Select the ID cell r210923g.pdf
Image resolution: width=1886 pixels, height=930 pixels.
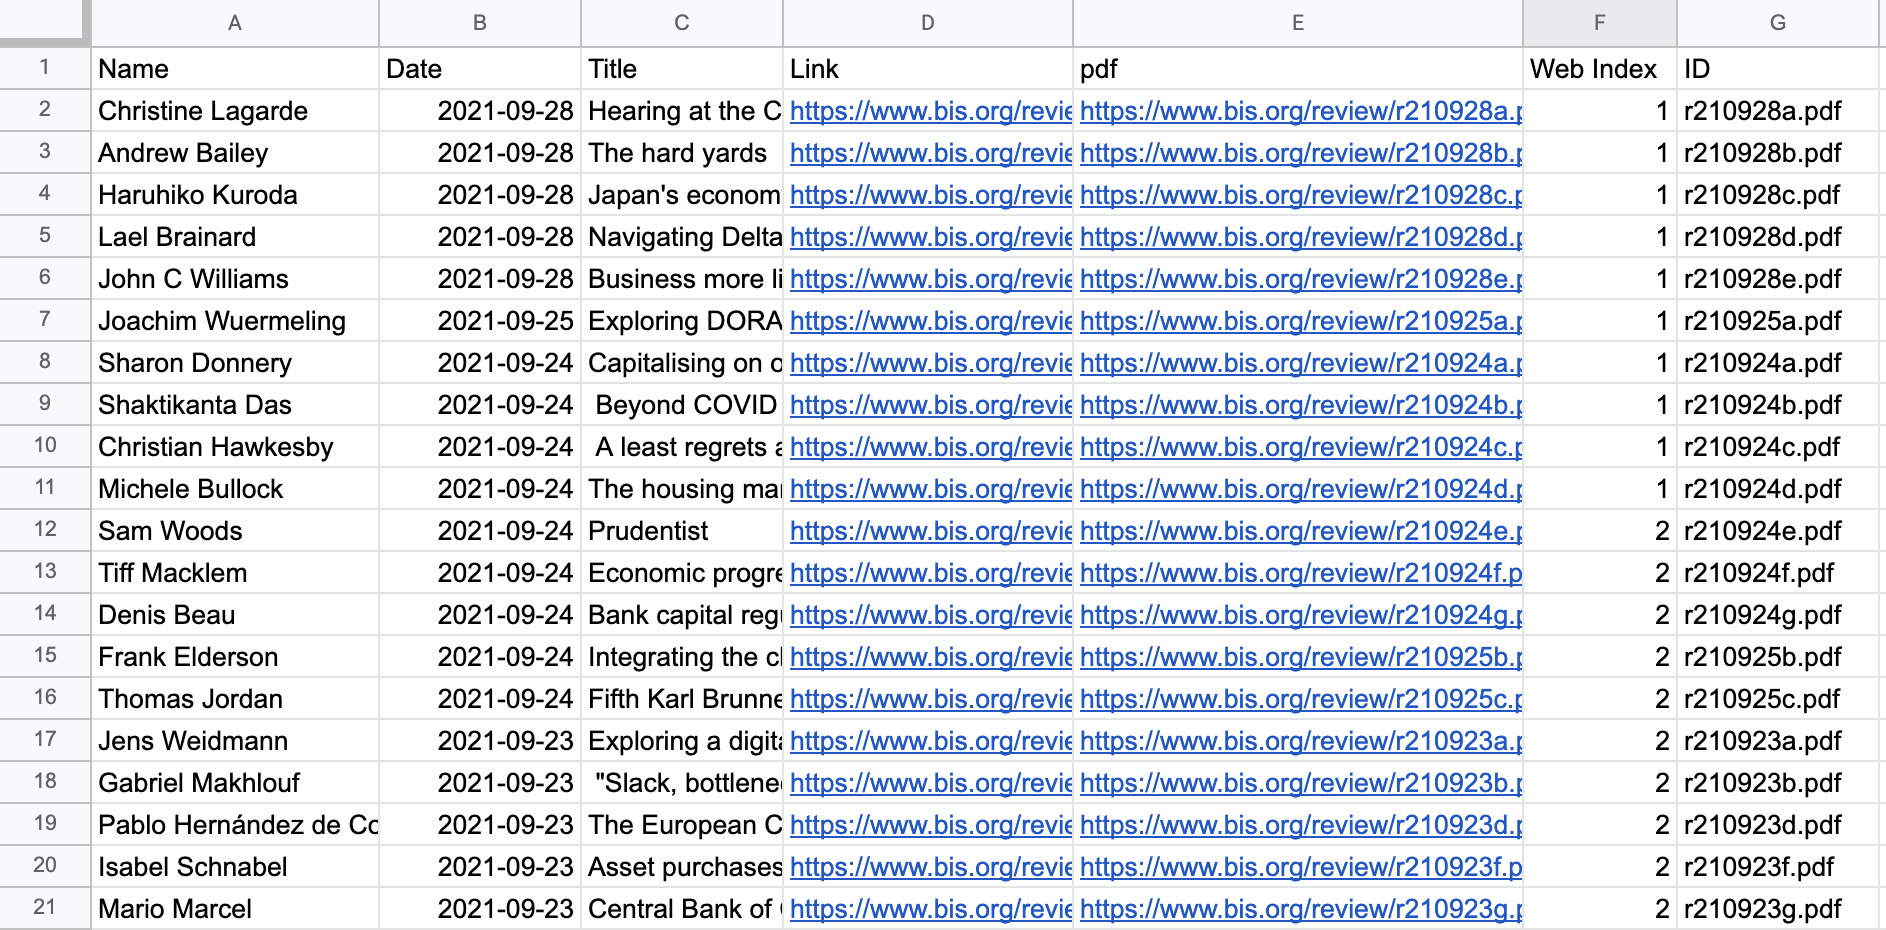[1762, 909]
